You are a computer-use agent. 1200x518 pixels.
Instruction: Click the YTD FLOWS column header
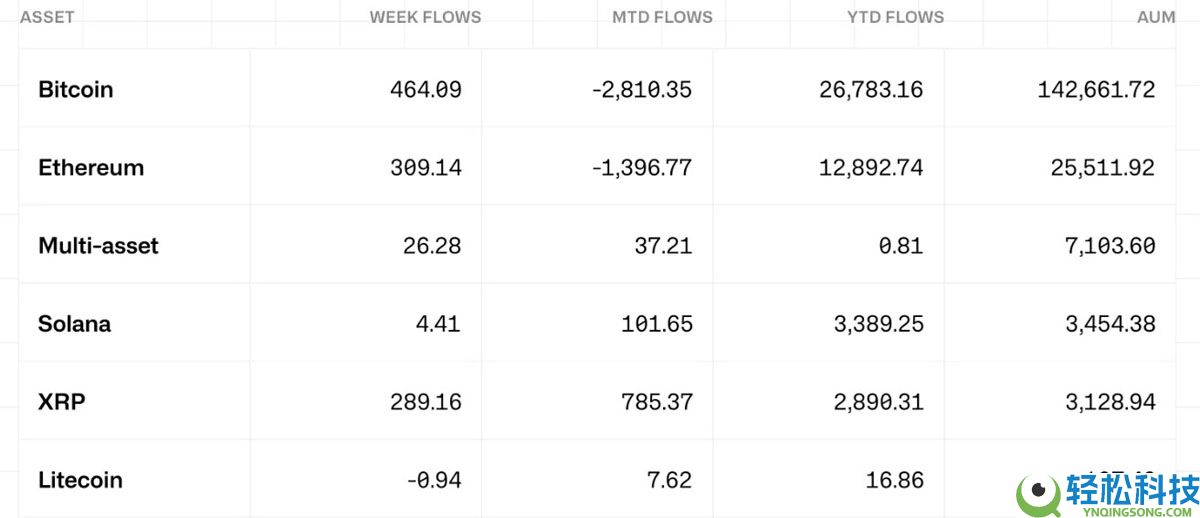click(895, 17)
